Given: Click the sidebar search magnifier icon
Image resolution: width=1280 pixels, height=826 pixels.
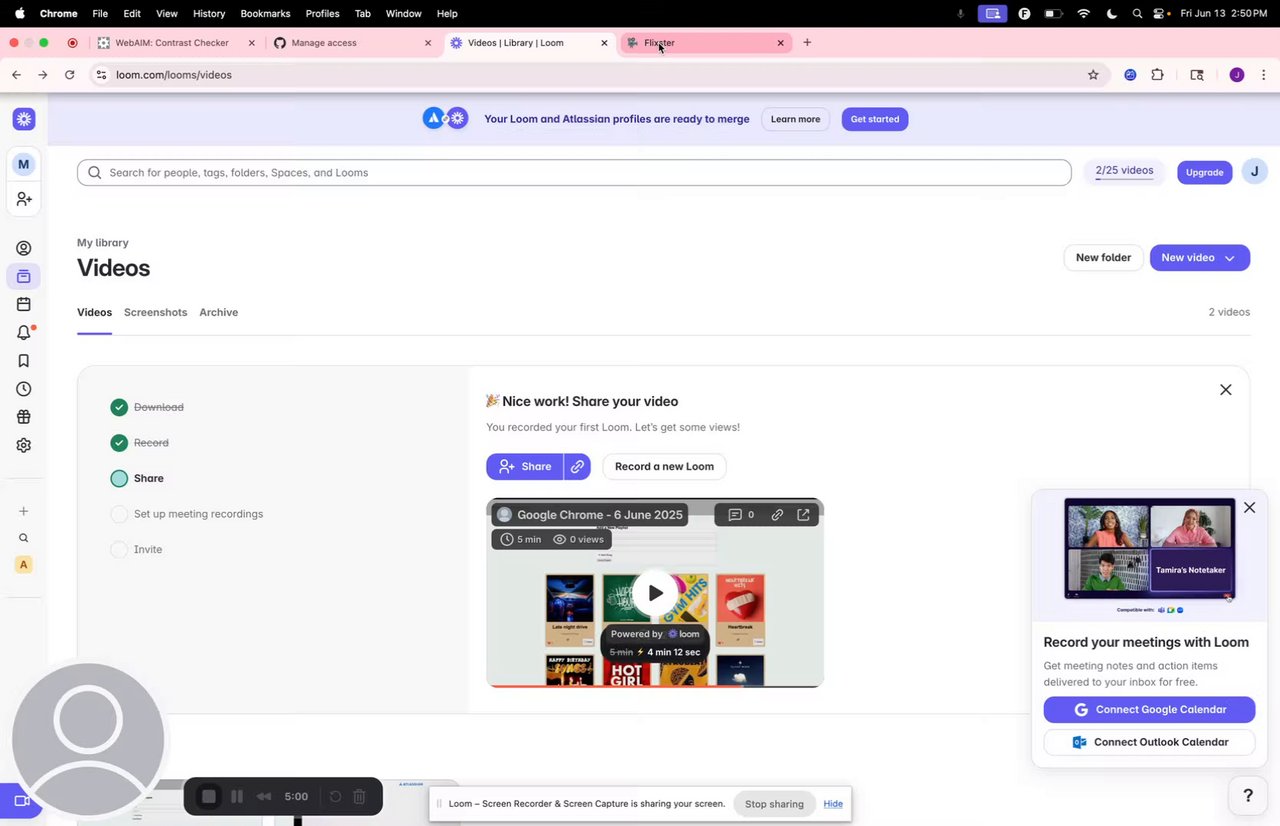Looking at the screenshot, I should (24, 538).
